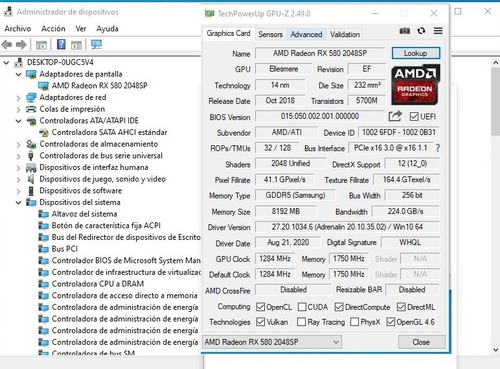Click the Bus Interface question mark icon
The width and height of the screenshot is (500, 369).
[438, 148]
